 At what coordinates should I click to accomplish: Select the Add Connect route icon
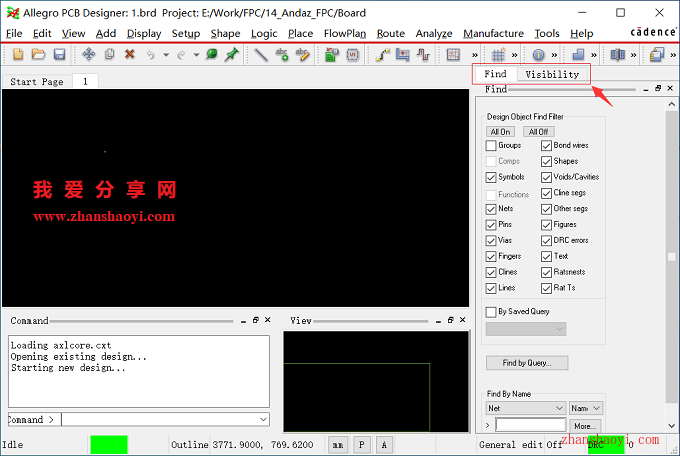382,55
